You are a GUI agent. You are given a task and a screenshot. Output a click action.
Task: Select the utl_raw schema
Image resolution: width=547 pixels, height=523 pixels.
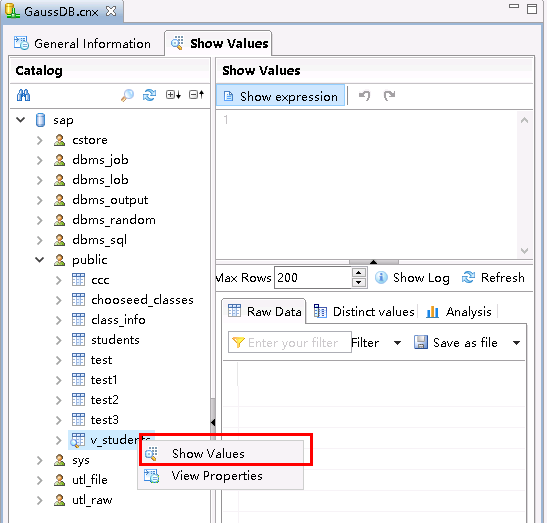click(92, 500)
